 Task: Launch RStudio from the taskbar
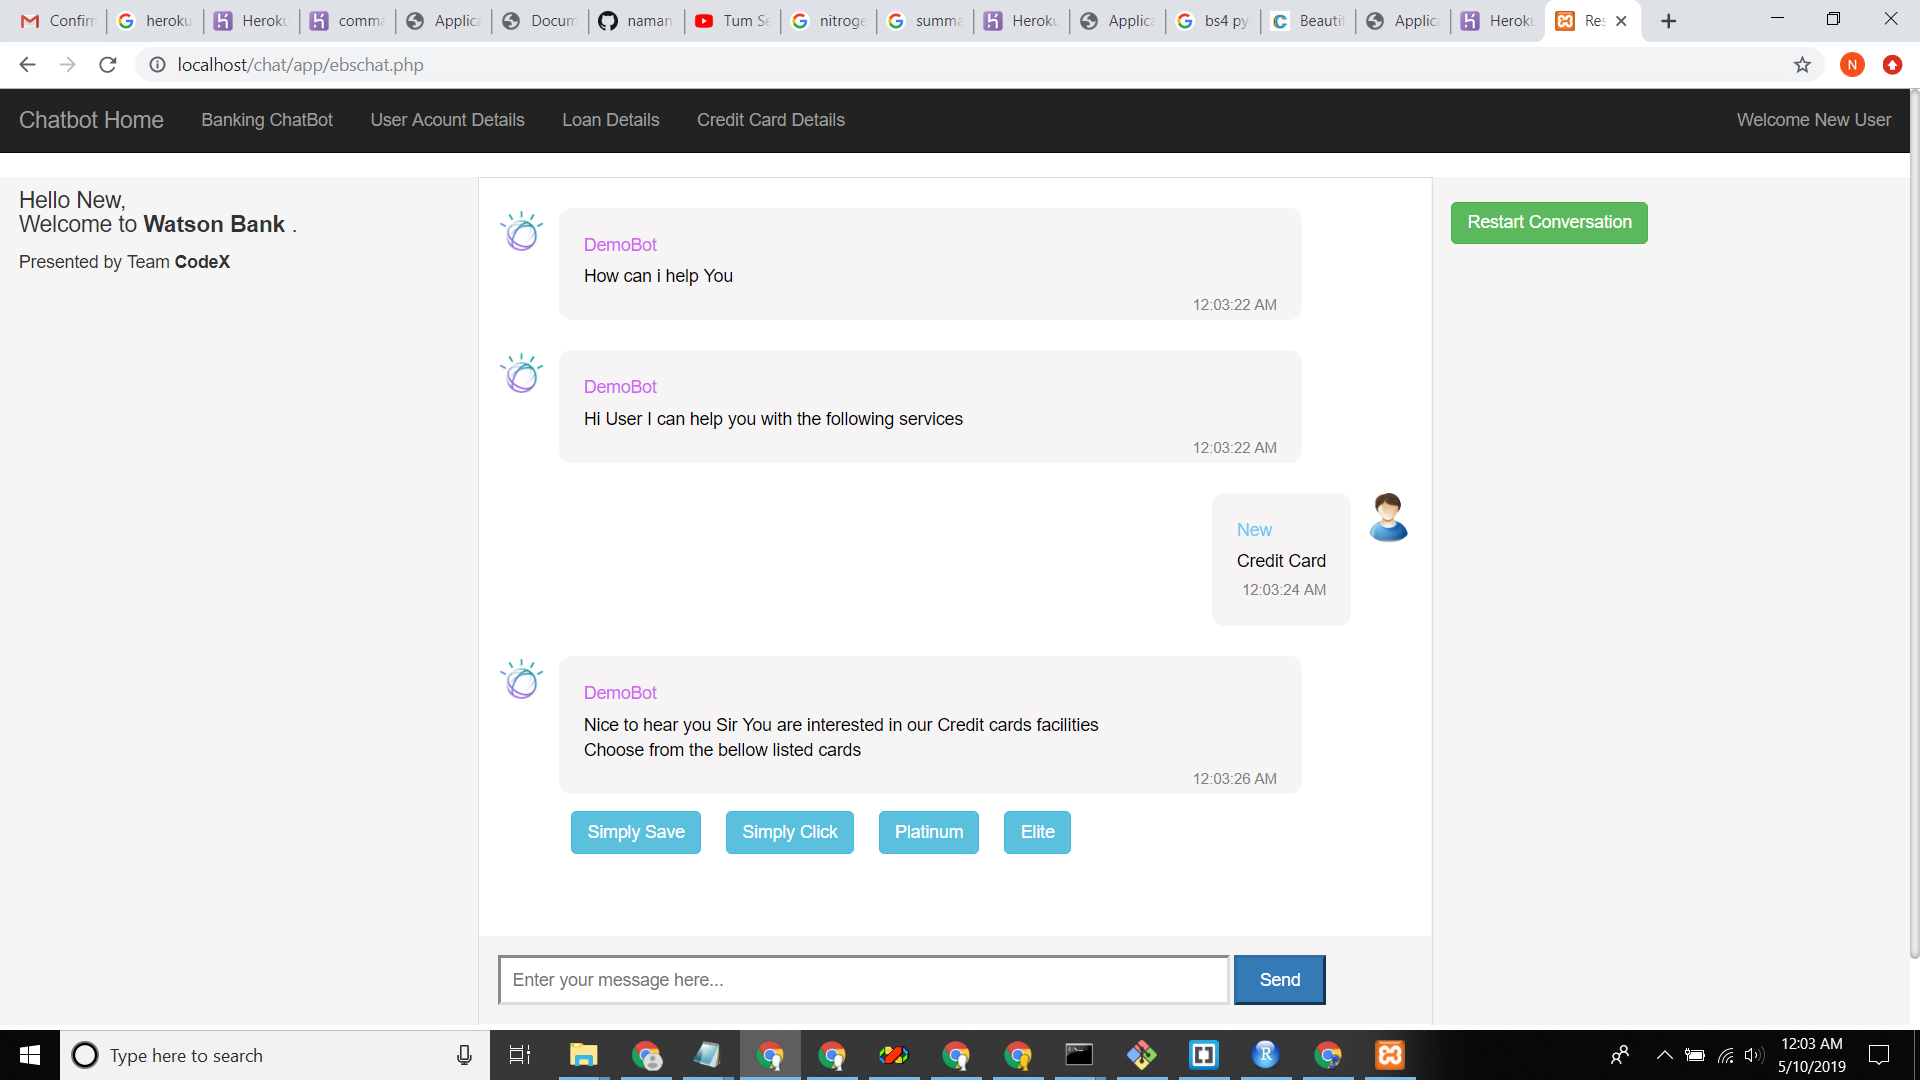coord(1266,1055)
